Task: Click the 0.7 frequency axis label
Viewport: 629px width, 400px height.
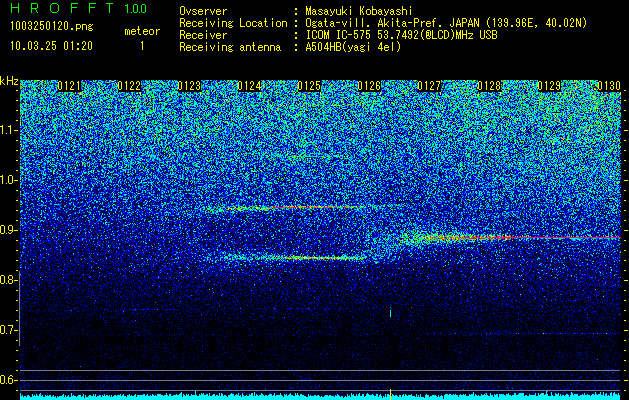Action: [9, 330]
